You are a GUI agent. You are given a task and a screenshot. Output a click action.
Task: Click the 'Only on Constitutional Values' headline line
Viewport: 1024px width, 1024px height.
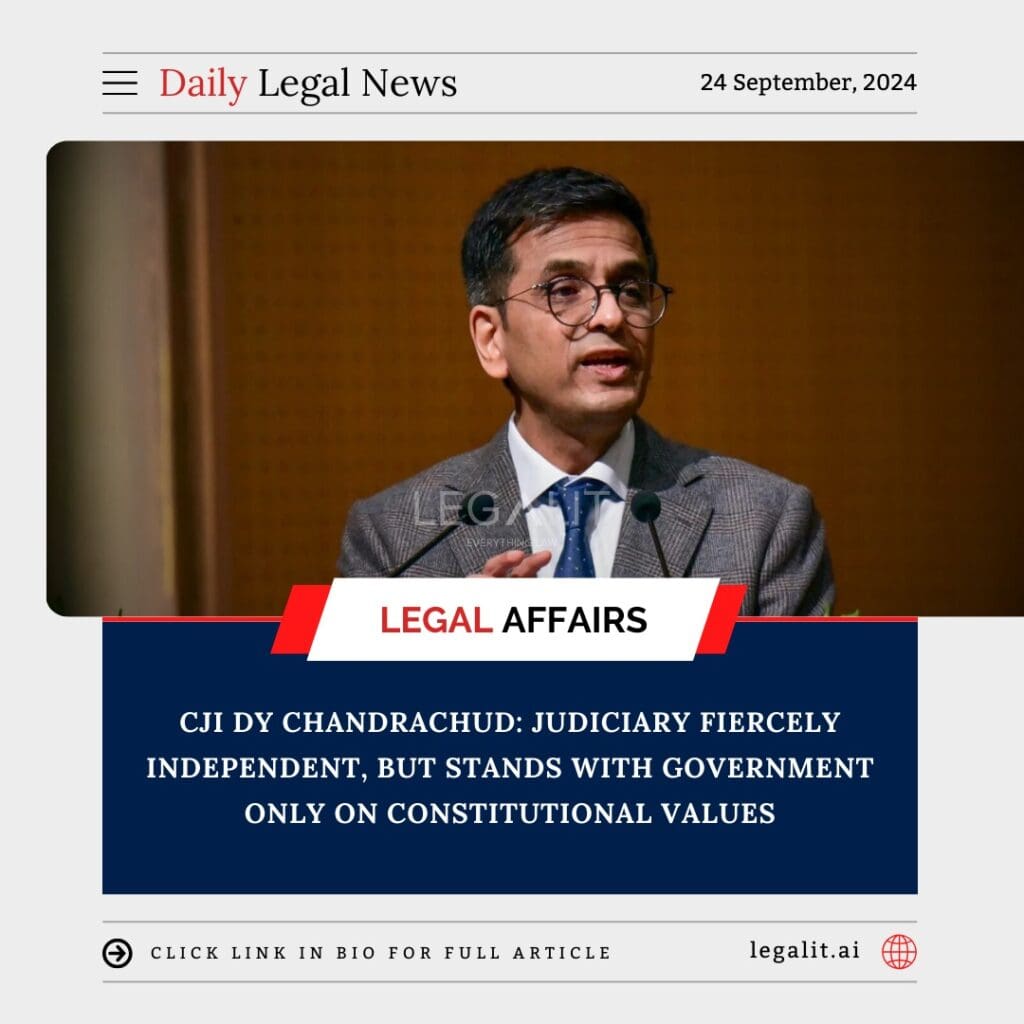[510, 814]
